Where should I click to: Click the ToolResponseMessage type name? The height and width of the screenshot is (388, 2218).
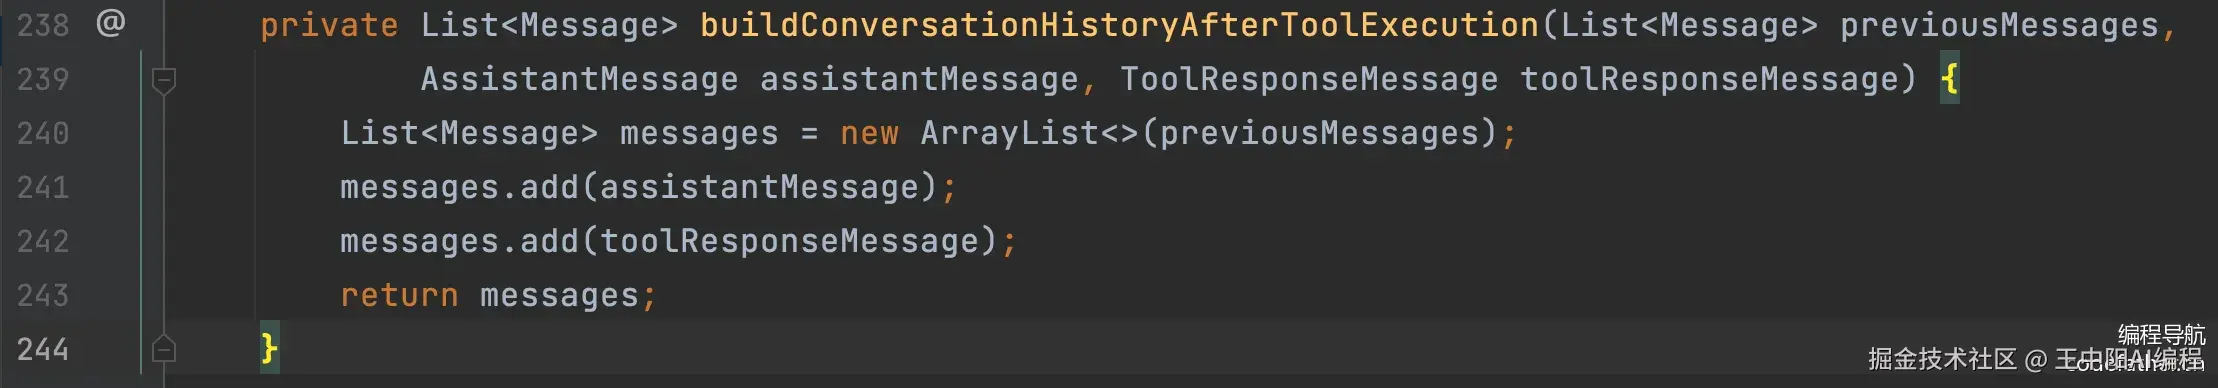click(x=1309, y=79)
